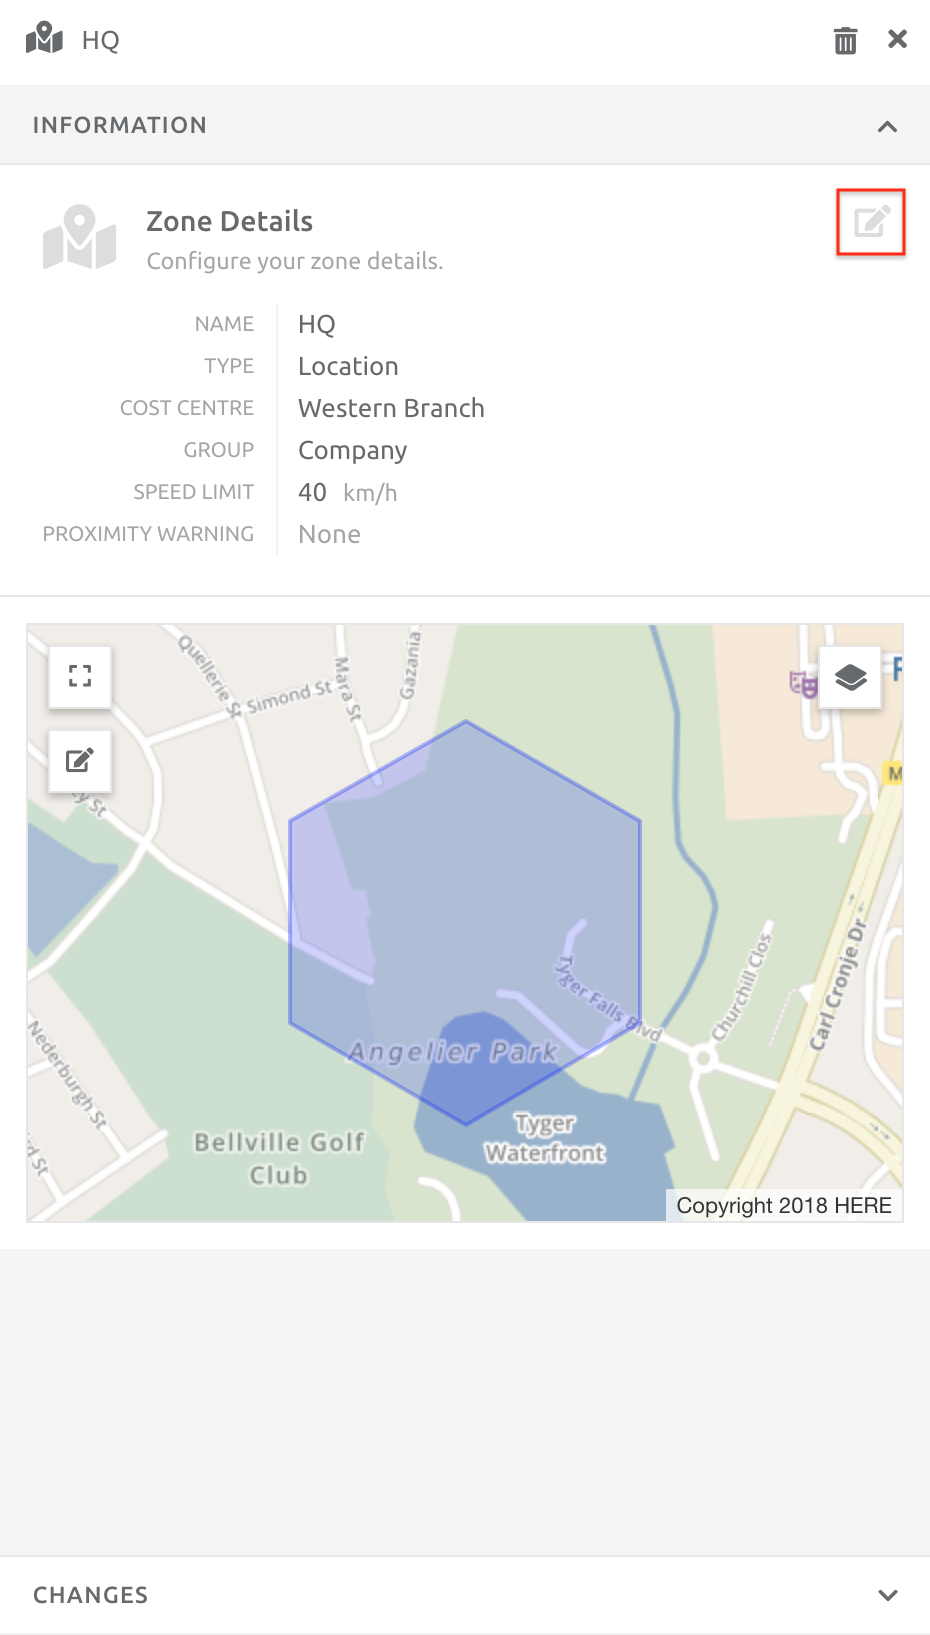Delete the HQ zone via trash icon
The width and height of the screenshot is (930, 1635).
click(x=845, y=41)
